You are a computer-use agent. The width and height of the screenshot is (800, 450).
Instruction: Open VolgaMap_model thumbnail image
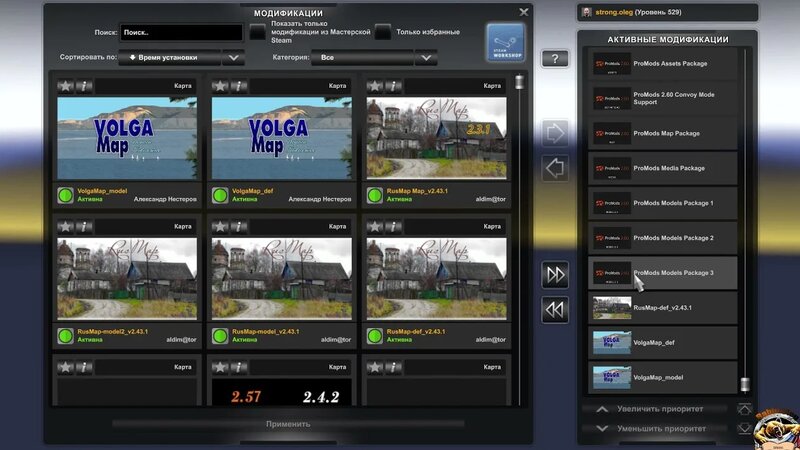127,138
